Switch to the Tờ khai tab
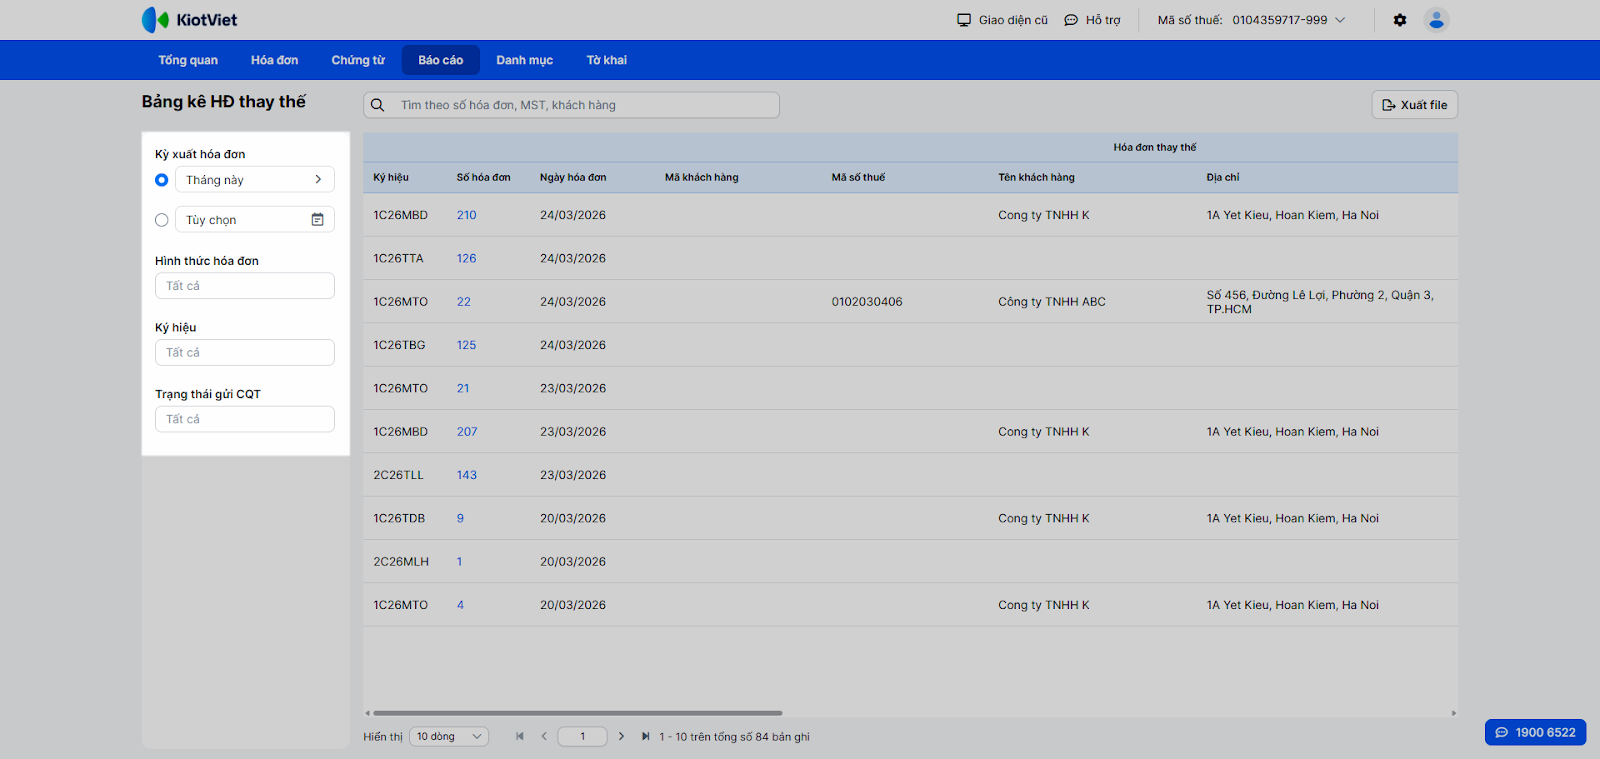The height and width of the screenshot is (759, 1600). point(606,60)
